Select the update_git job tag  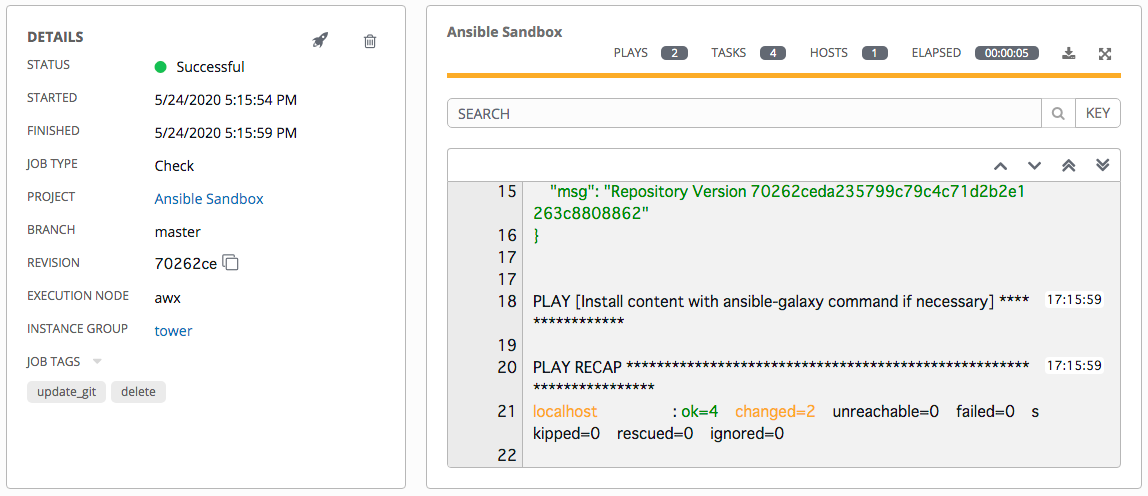tap(66, 392)
